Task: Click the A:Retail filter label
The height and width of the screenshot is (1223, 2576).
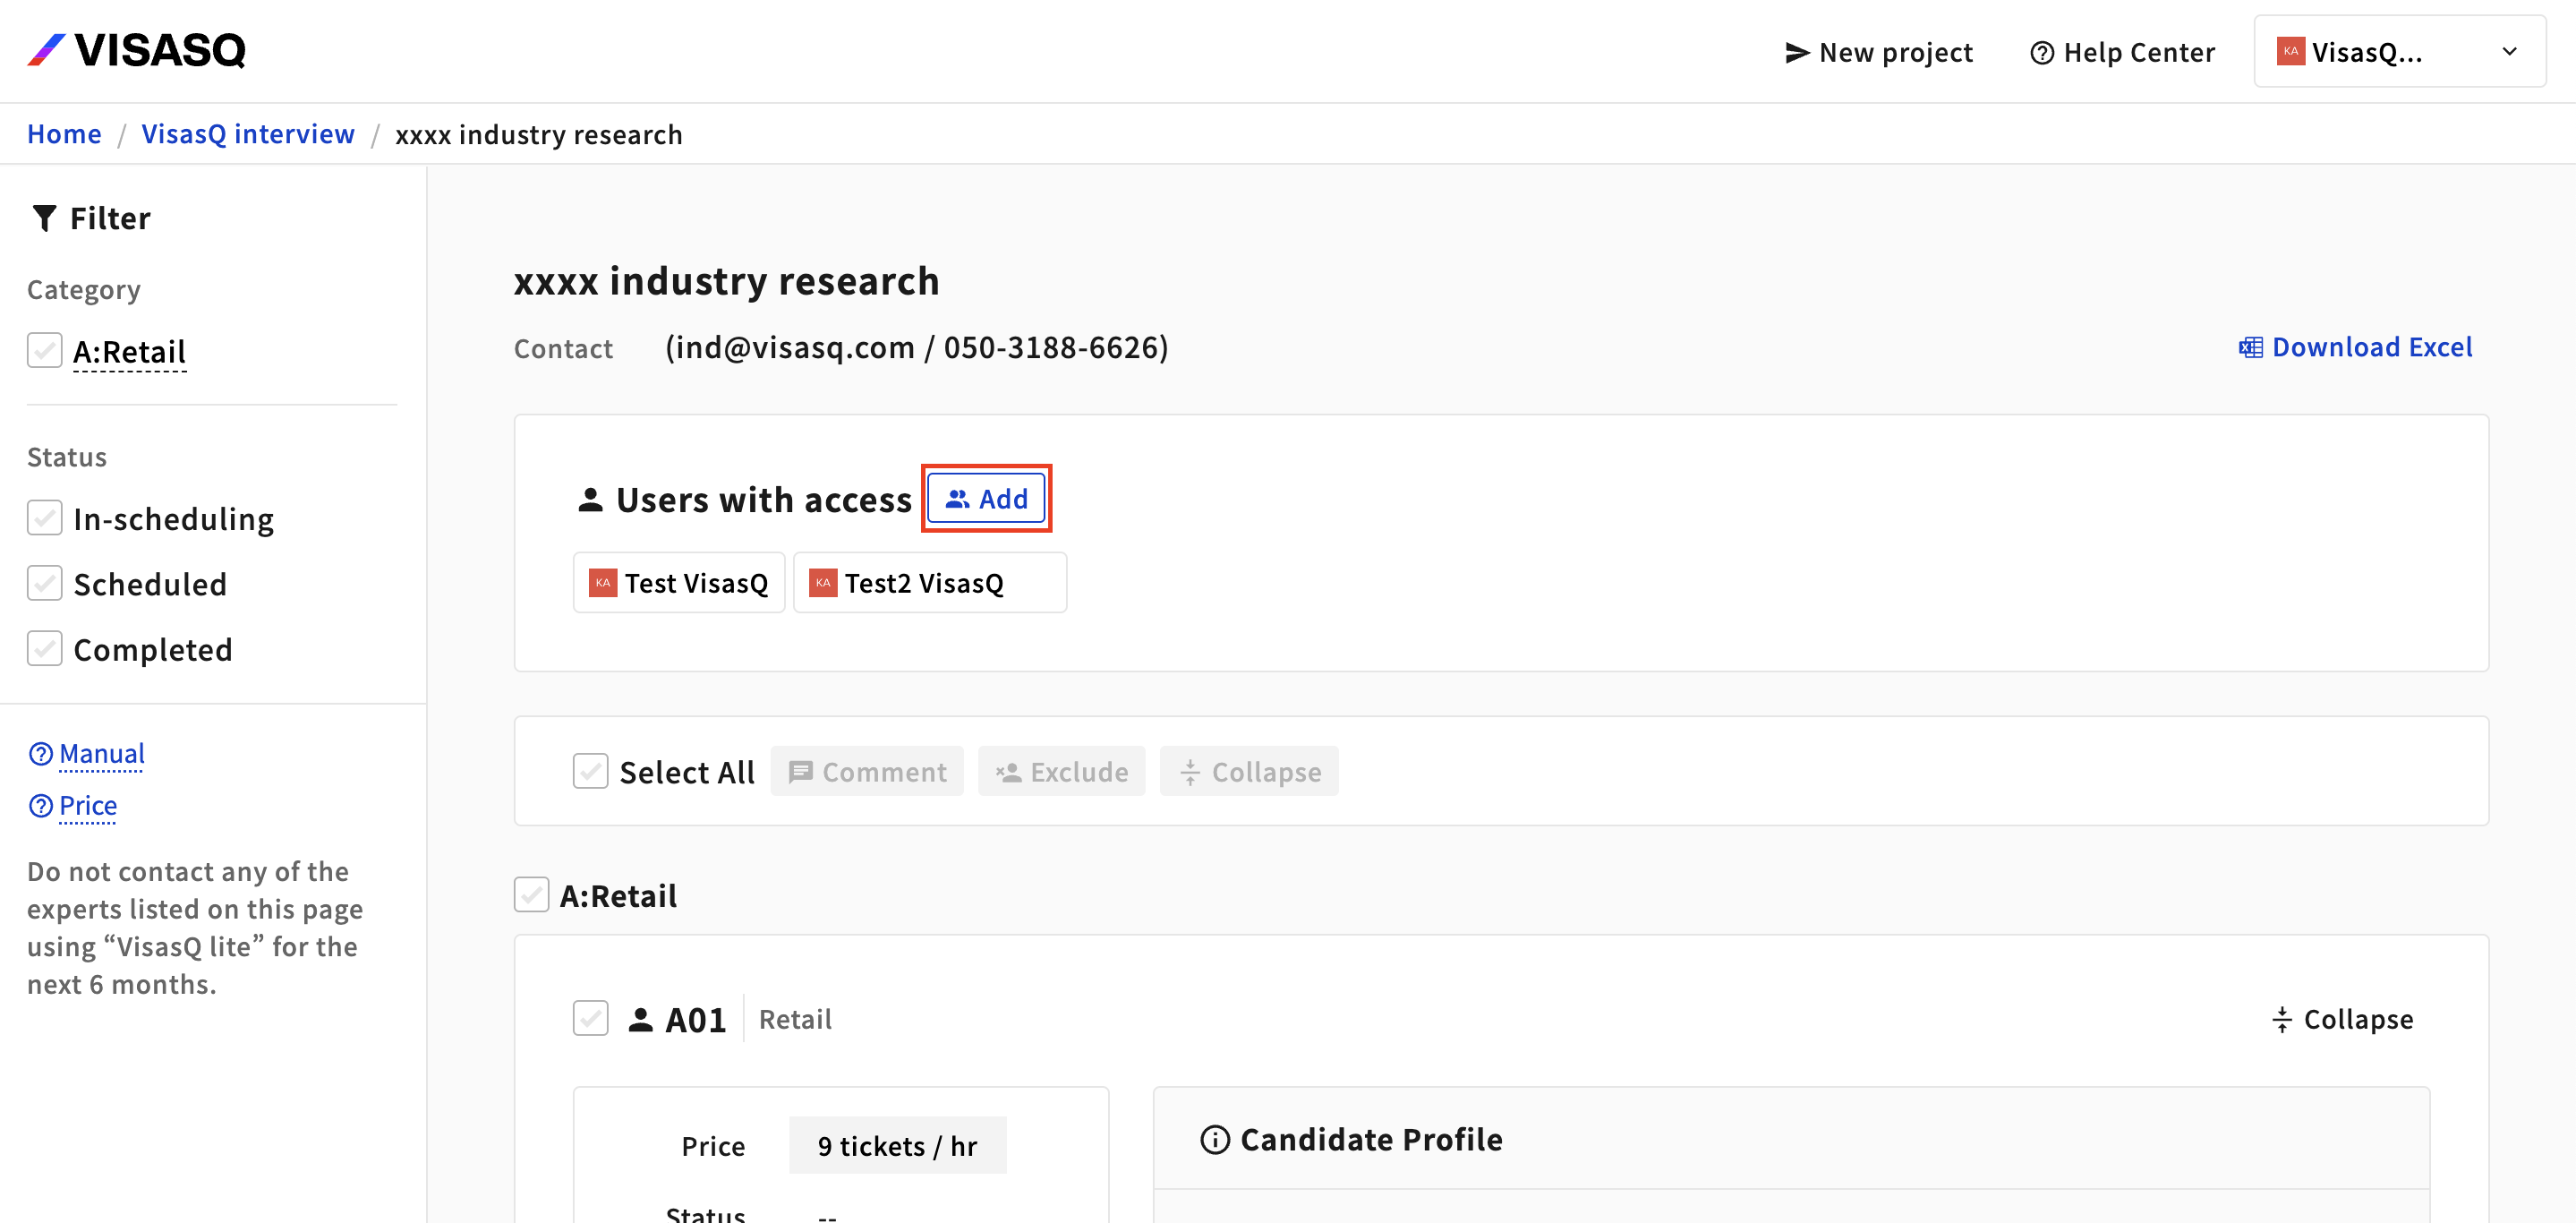Action: coord(129,351)
